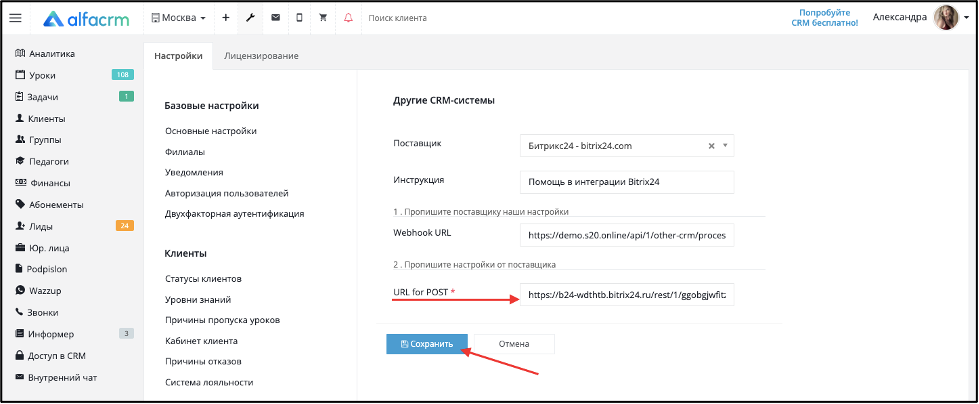Open the red notification bell

348,18
